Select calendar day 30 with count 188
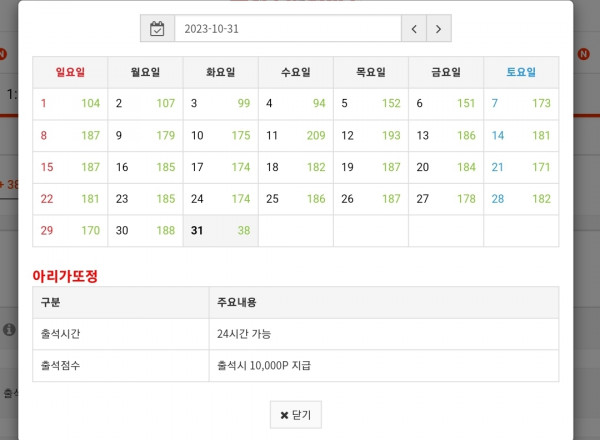 tap(145, 231)
